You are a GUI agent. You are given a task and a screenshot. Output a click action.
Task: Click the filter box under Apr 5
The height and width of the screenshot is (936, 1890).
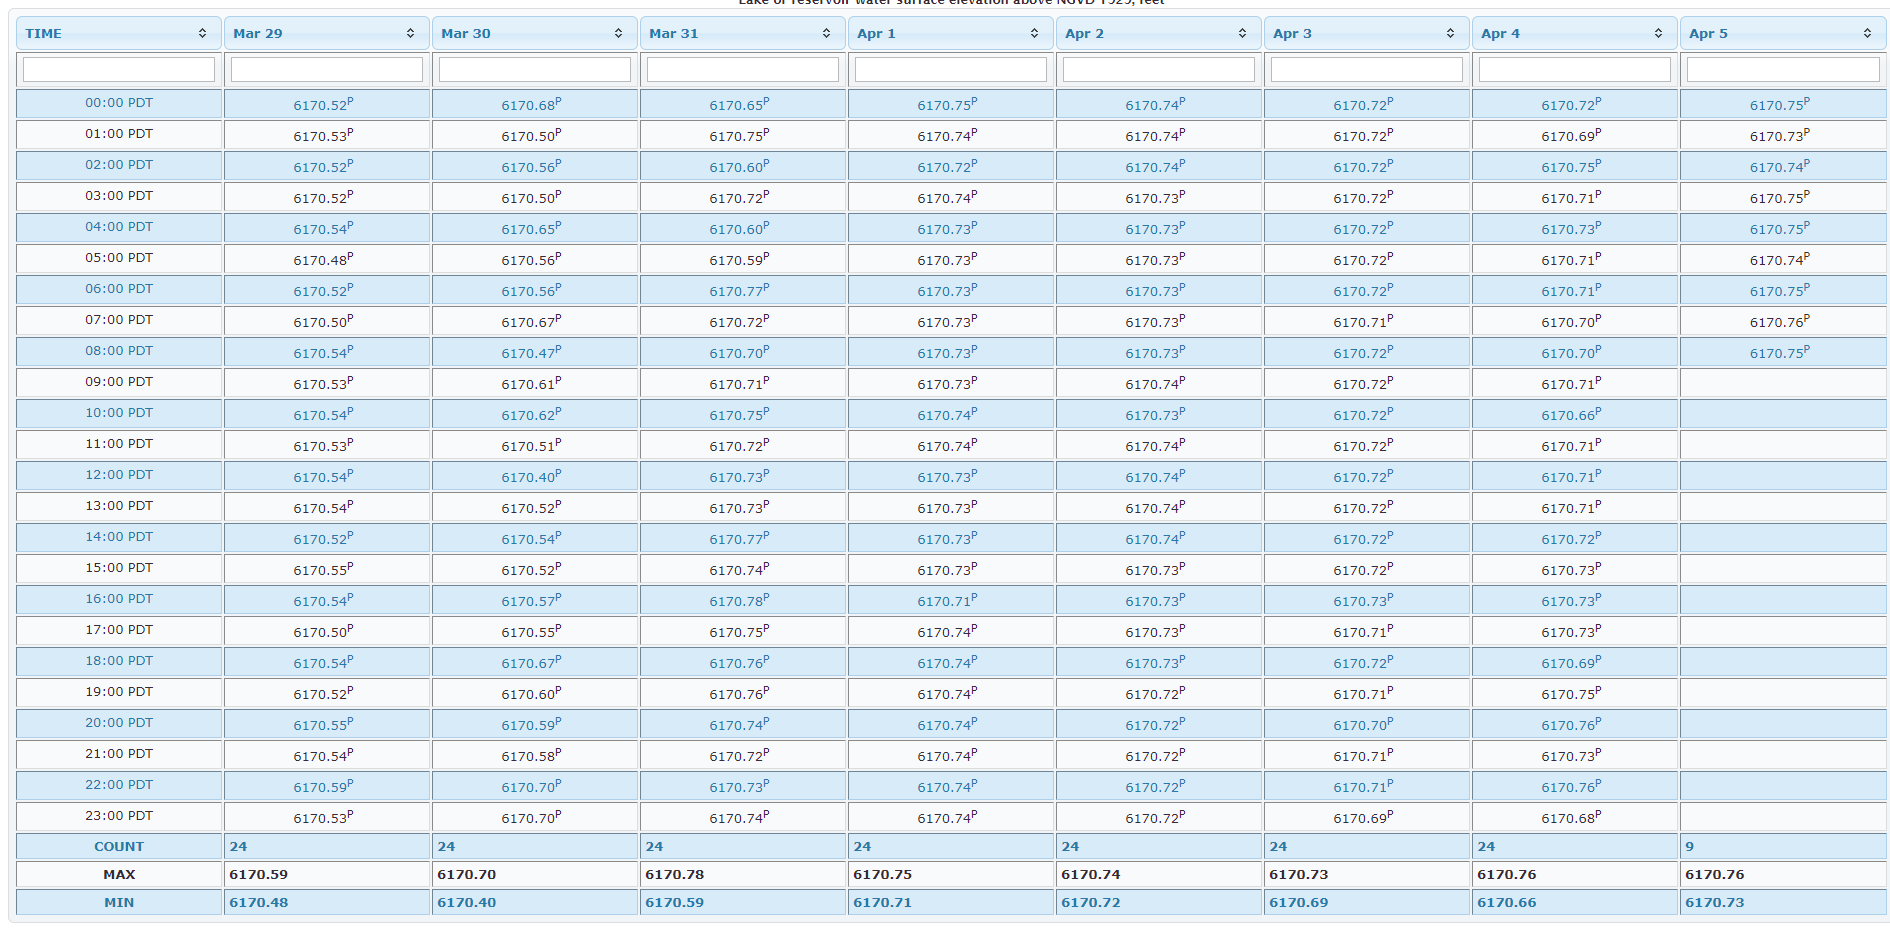click(x=1783, y=69)
